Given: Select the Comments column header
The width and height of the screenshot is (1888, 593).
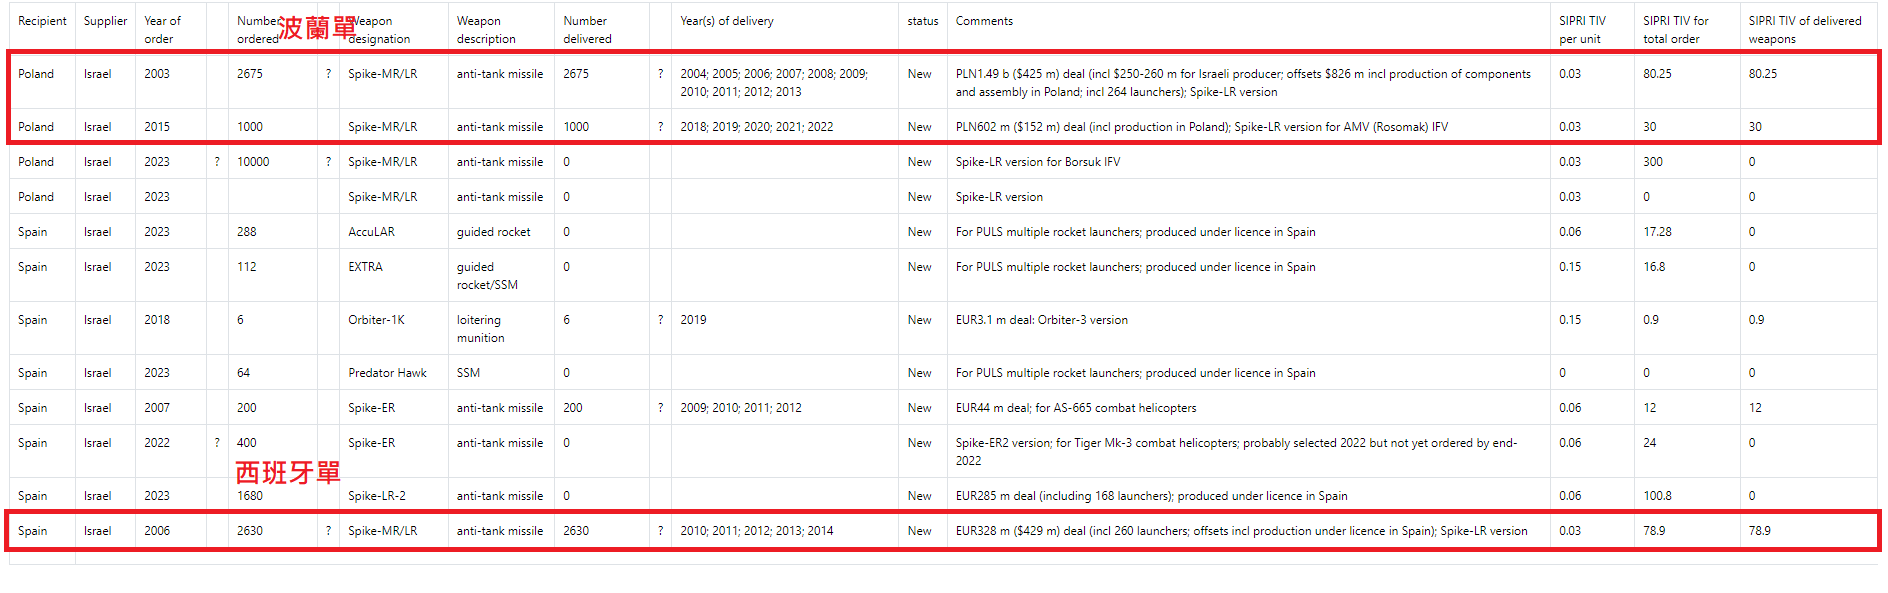Looking at the screenshot, I should point(984,21).
